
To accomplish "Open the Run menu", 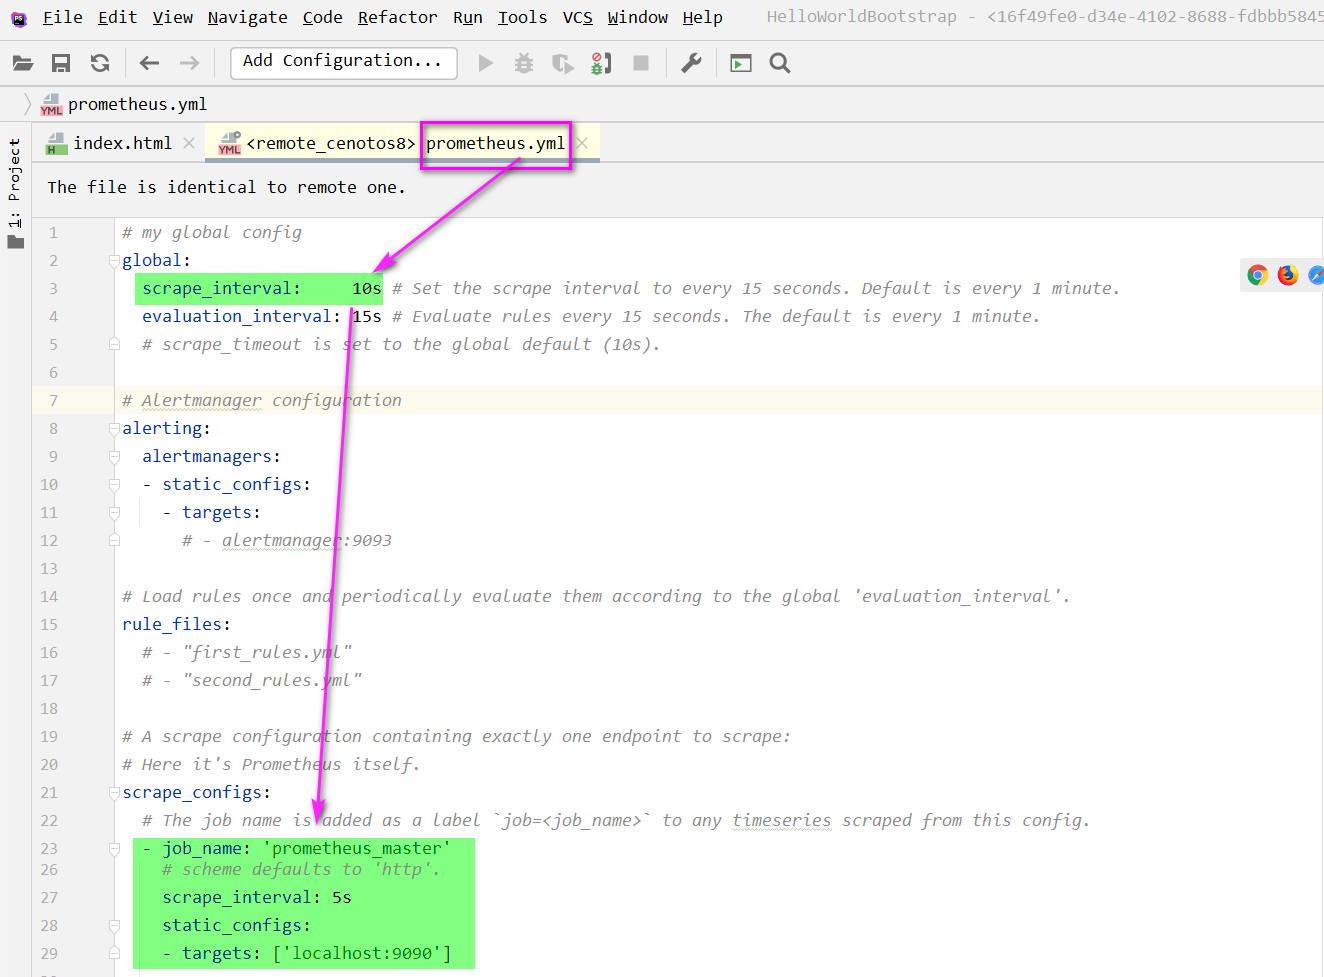I will coord(468,18).
